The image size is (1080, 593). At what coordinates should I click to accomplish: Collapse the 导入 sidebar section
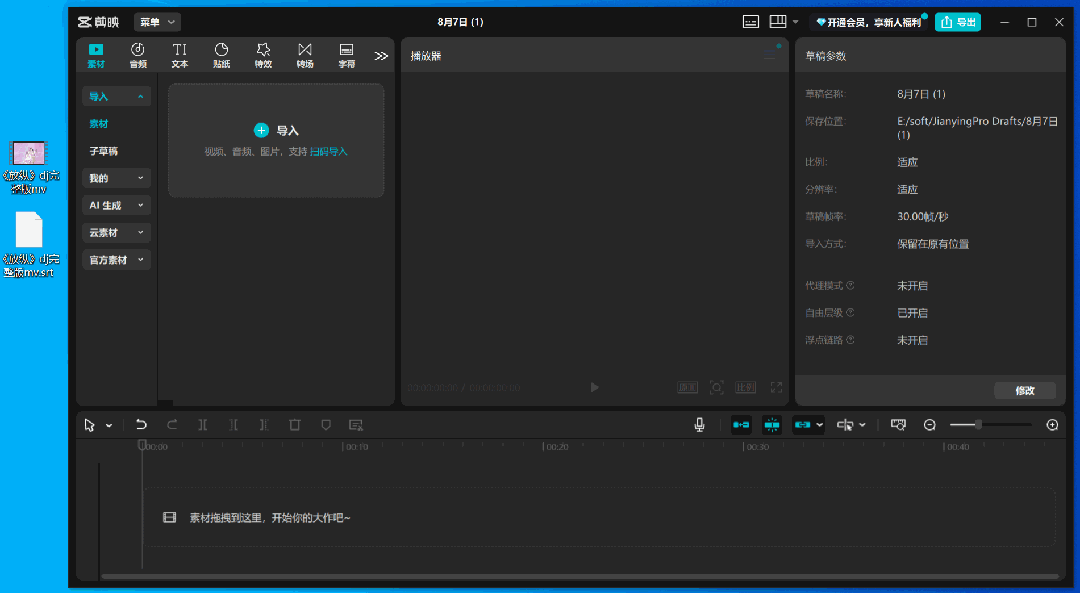tap(116, 96)
